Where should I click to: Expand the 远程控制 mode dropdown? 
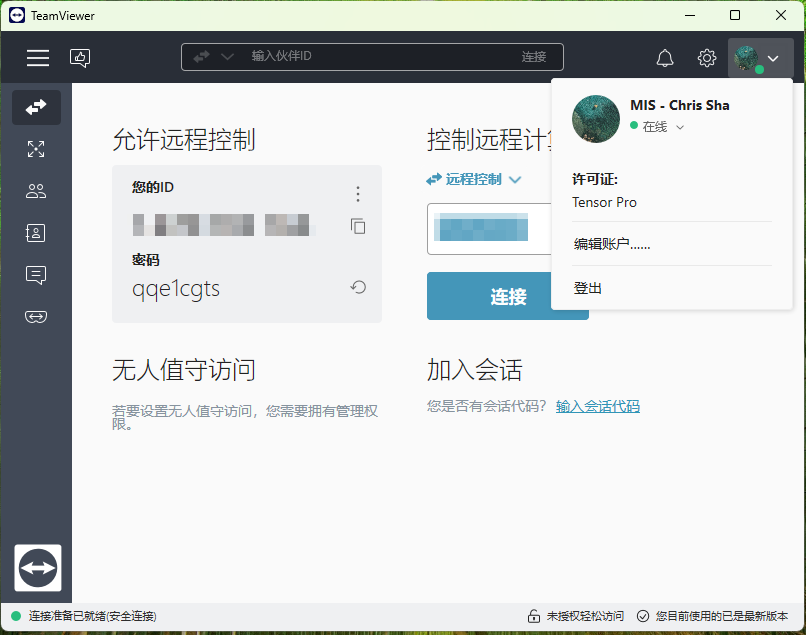point(515,179)
